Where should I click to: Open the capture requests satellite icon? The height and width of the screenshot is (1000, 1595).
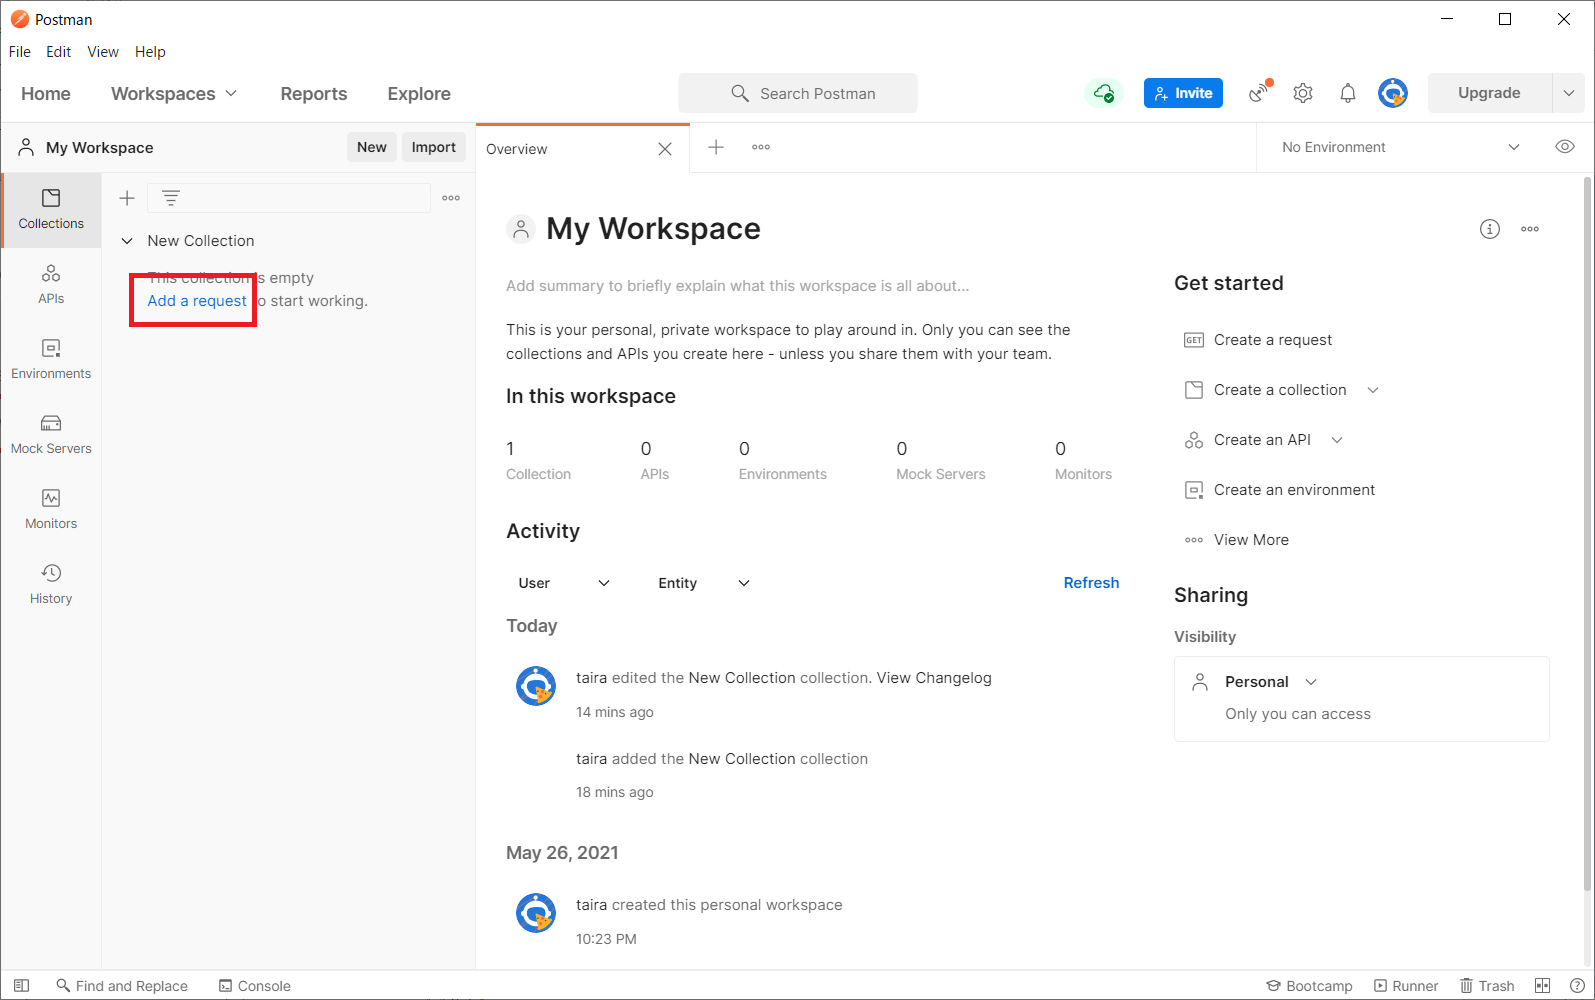pos(1259,93)
